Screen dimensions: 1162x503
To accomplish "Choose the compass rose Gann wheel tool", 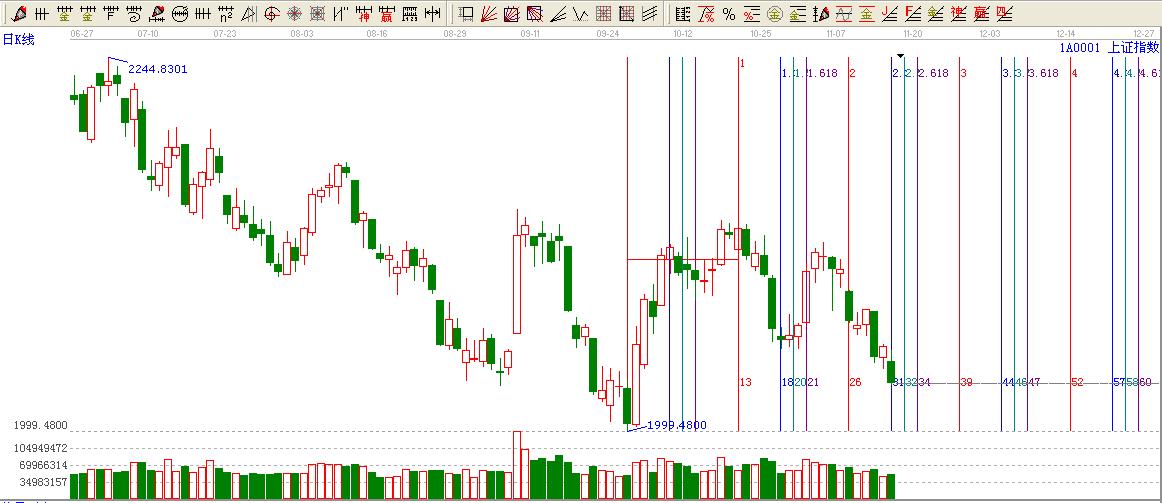I will 295,14.
